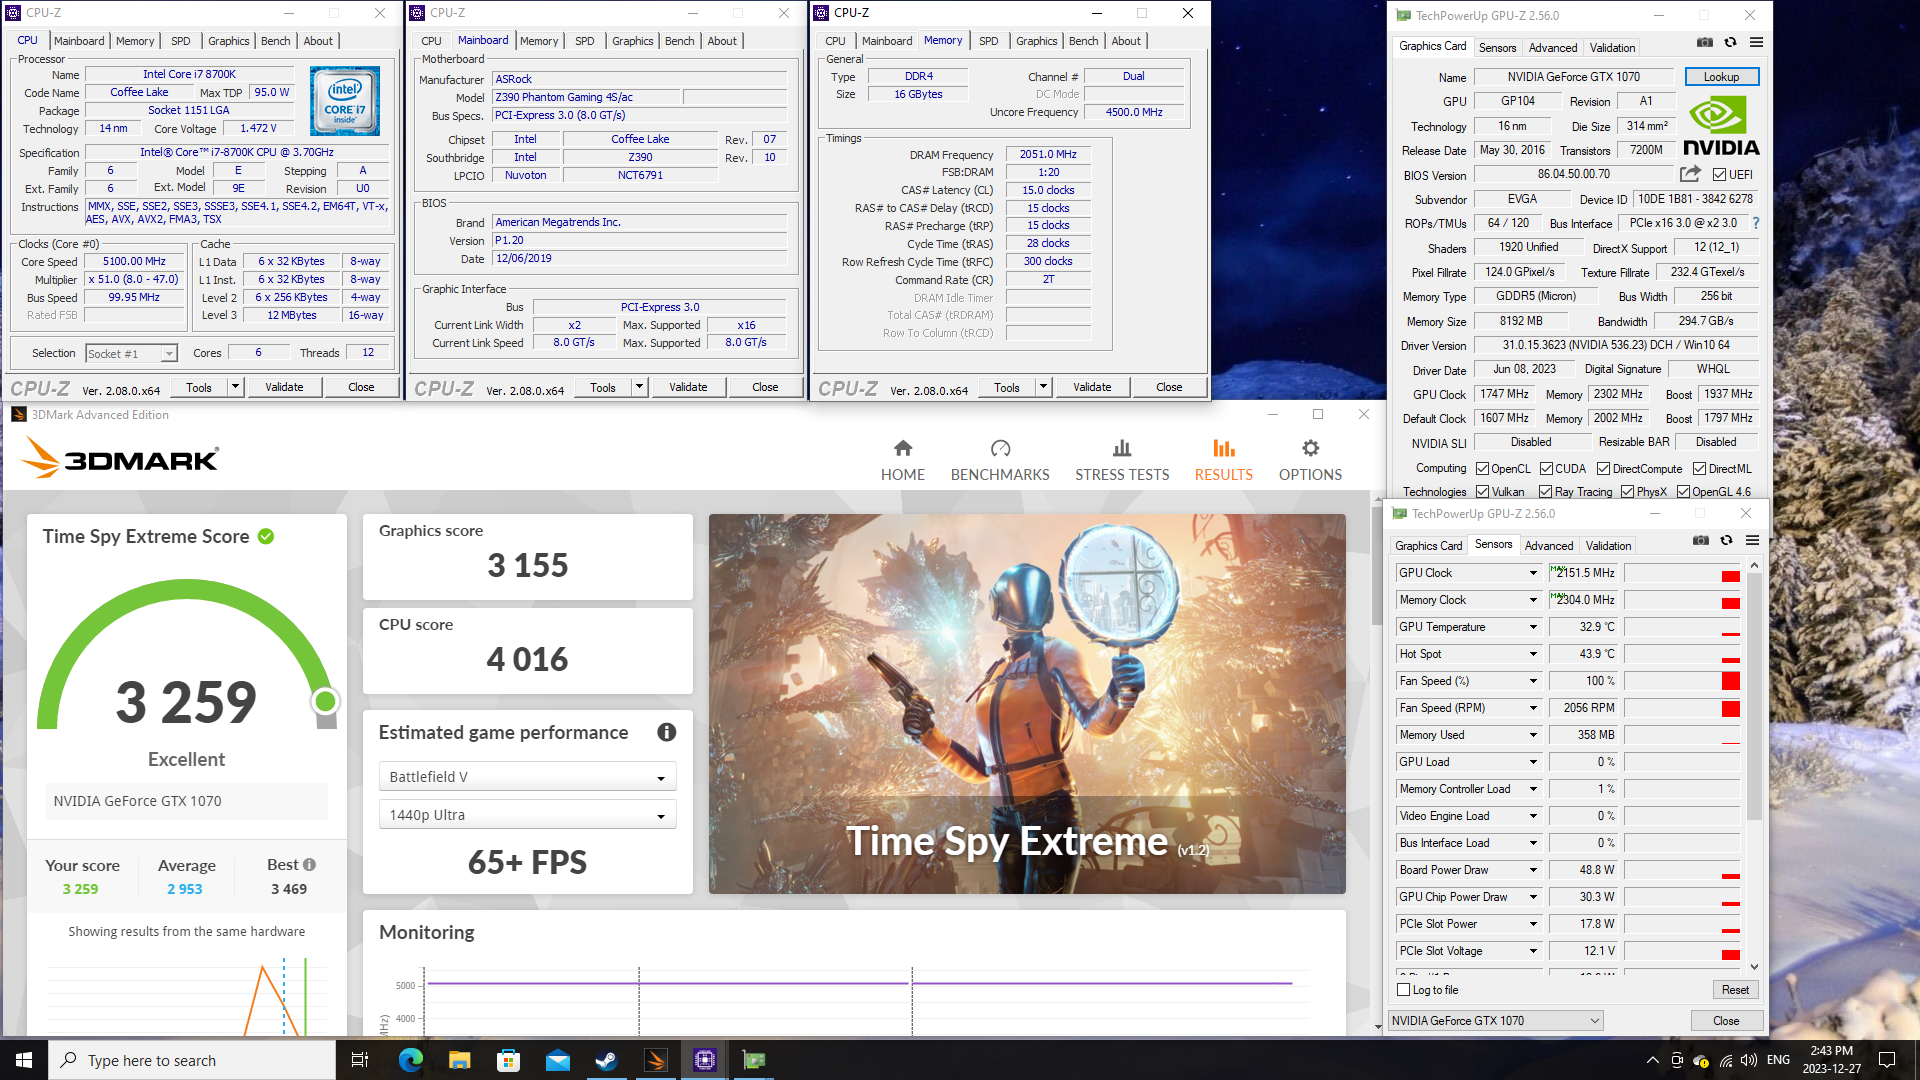Click Validate in first CPU-Z window
This screenshot has height=1080, width=1920.
click(x=284, y=387)
